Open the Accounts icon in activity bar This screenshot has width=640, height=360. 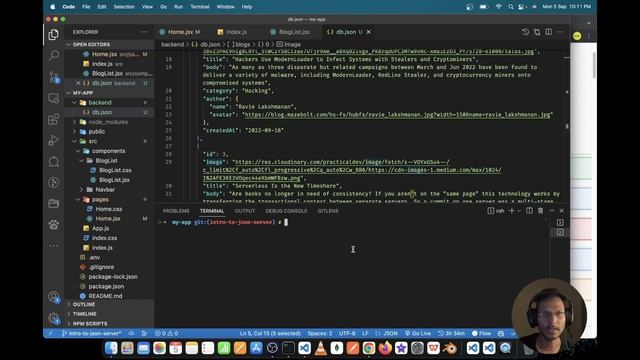(x=53, y=297)
